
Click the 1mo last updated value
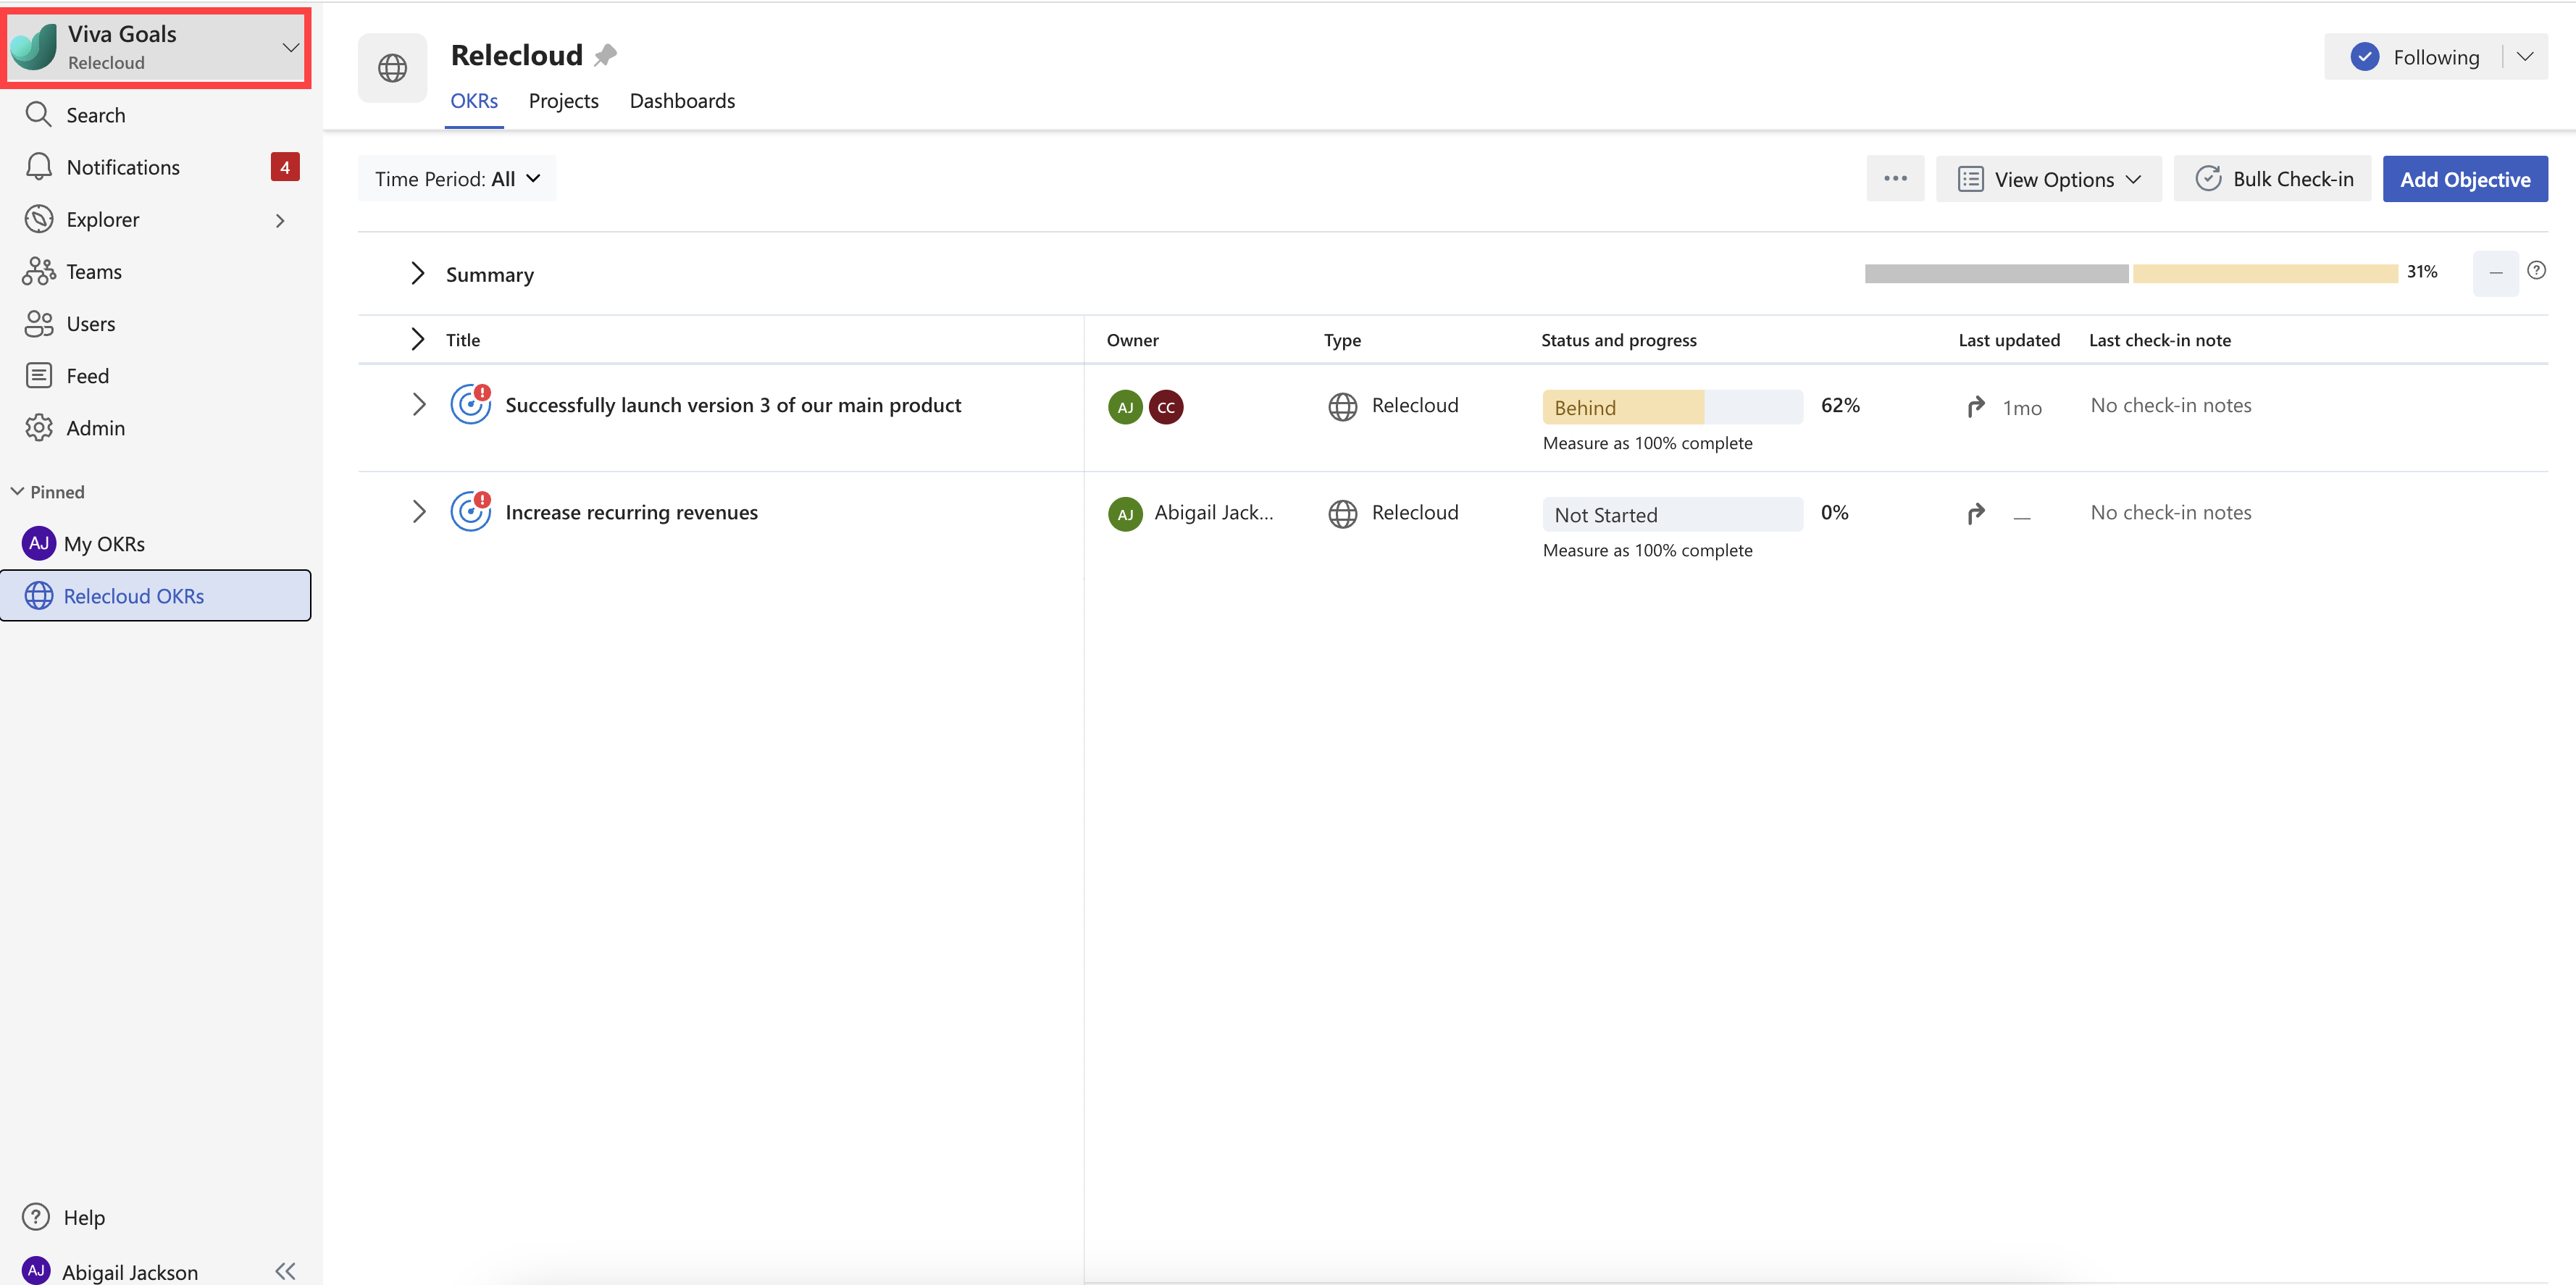[2021, 408]
